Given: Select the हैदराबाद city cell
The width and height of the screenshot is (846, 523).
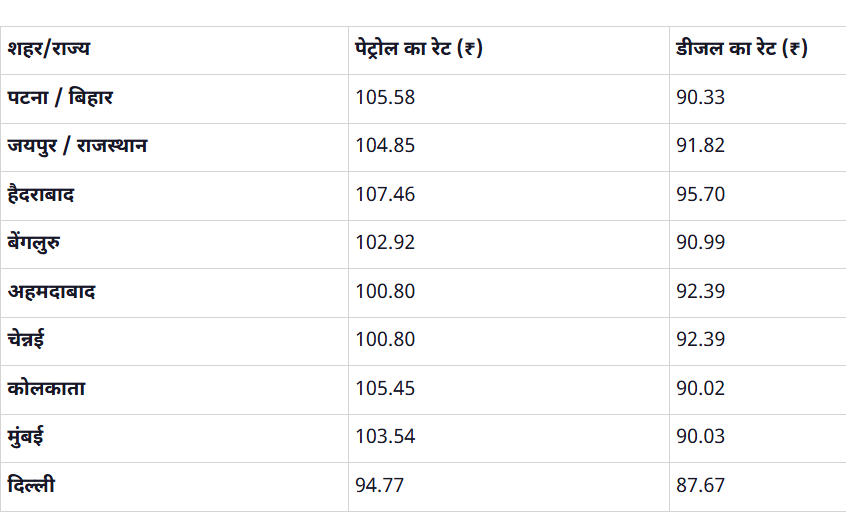Looking at the screenshot, I should pyautogui.click(x=41, y=195).
